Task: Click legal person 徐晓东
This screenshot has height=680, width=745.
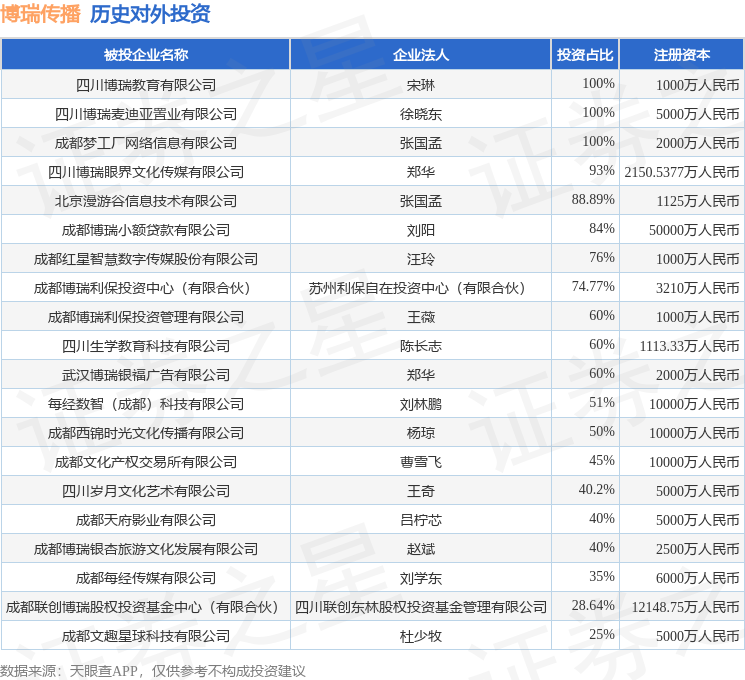Action: click(420, 115)
